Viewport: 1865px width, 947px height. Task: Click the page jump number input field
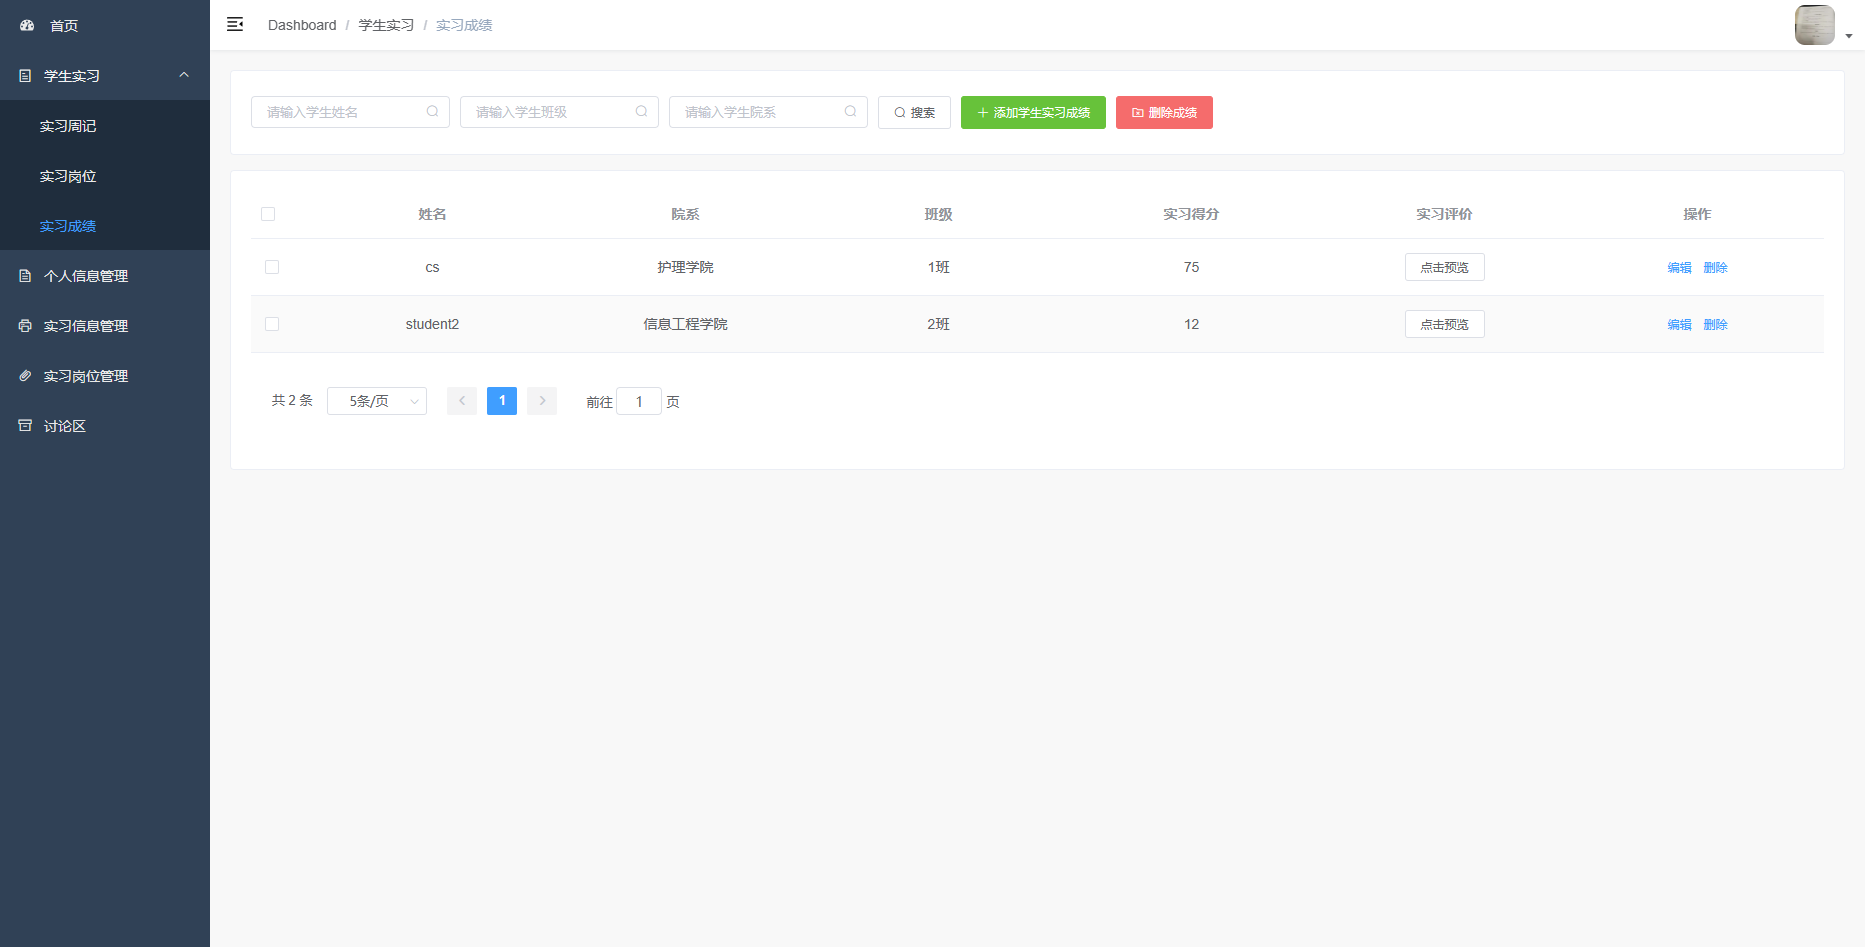(x=639, y=401)
